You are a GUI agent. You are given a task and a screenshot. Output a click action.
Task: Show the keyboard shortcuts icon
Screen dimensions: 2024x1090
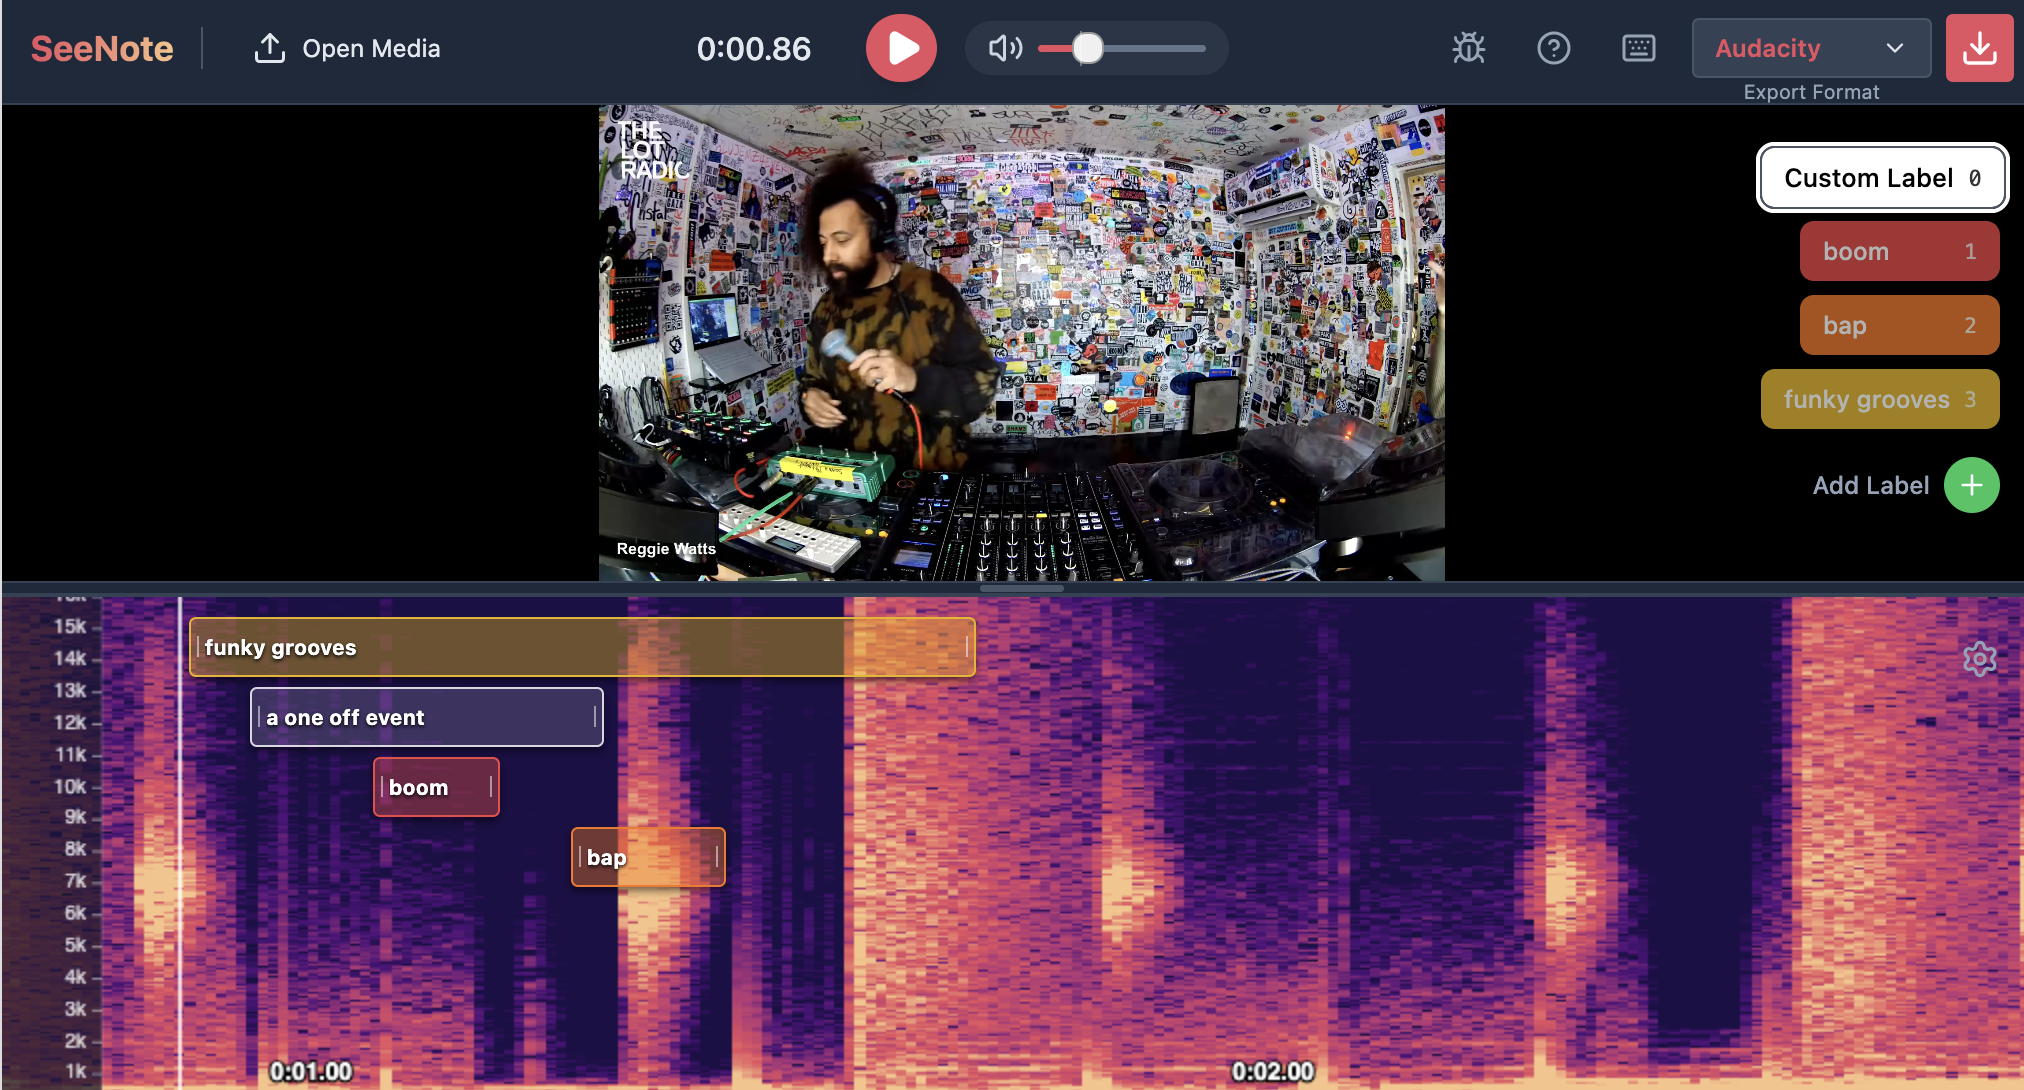[1638, 48]
